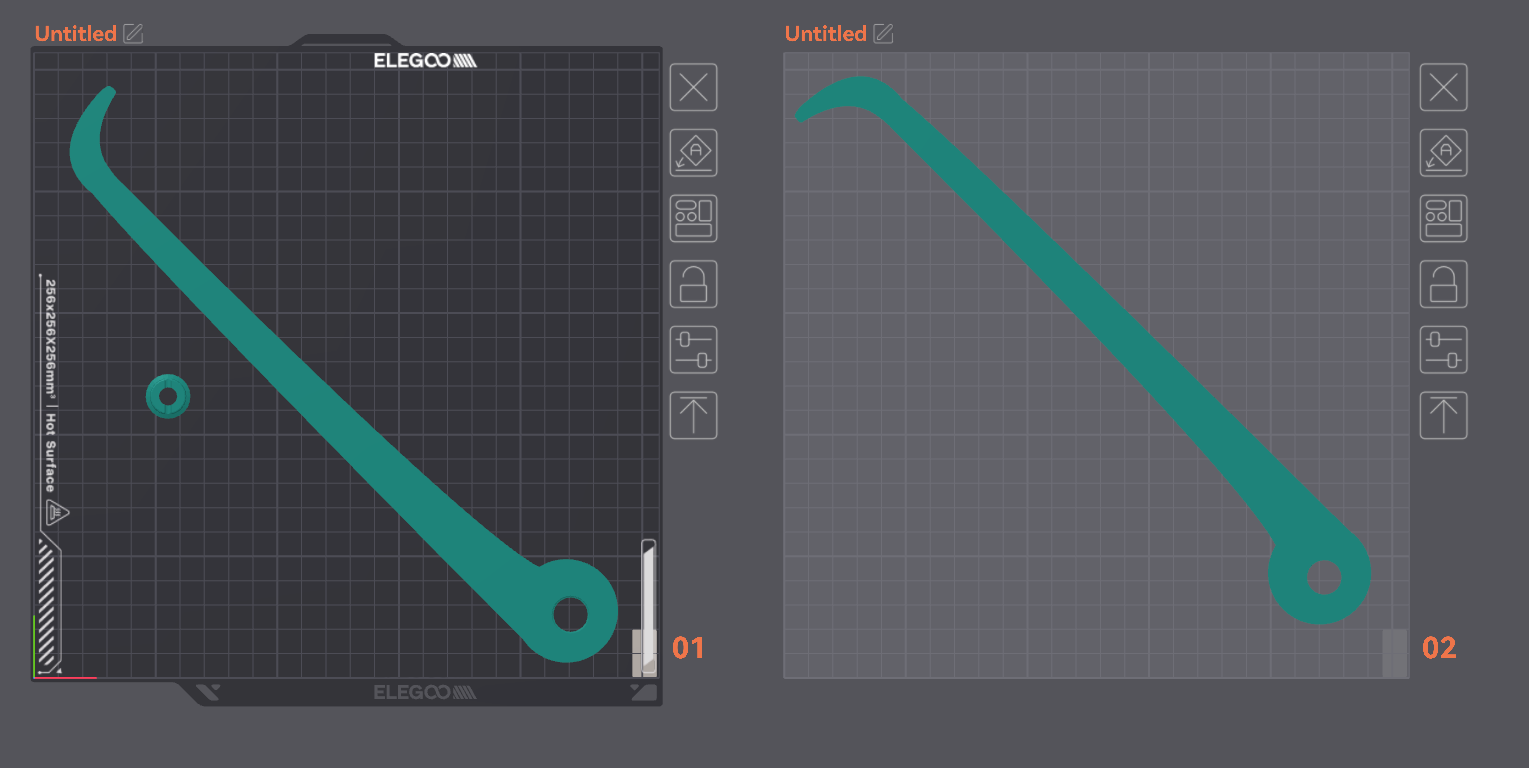Click the close icon beside plate 02
This screenshot has height=768, width=1529.
coord(1444,88)
